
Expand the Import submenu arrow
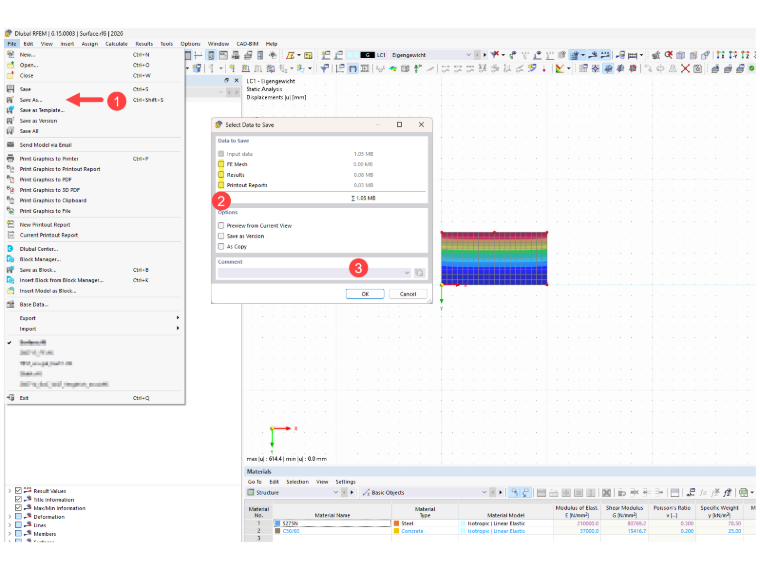coord(178,329)
